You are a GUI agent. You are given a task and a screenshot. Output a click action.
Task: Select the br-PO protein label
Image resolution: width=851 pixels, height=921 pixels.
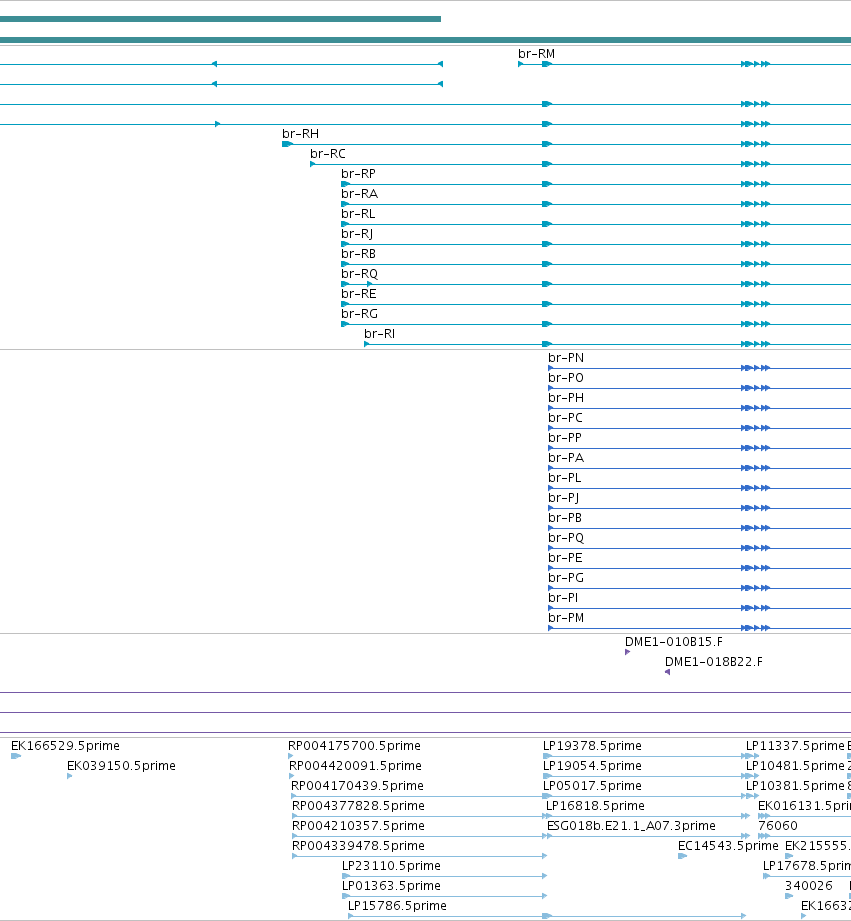click(566, 378)
